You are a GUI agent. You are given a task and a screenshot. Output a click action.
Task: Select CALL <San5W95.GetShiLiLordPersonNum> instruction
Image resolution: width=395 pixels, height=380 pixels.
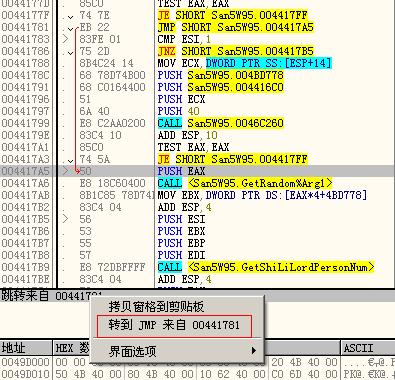point(266,267)
